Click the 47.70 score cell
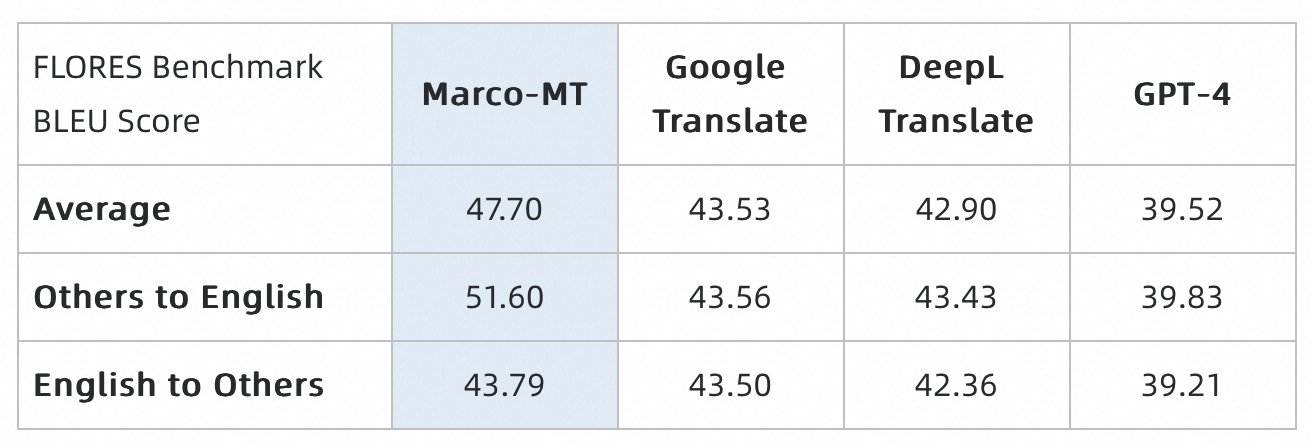The width and height of the screenshot is (1312, 444). tap(504, 209)
